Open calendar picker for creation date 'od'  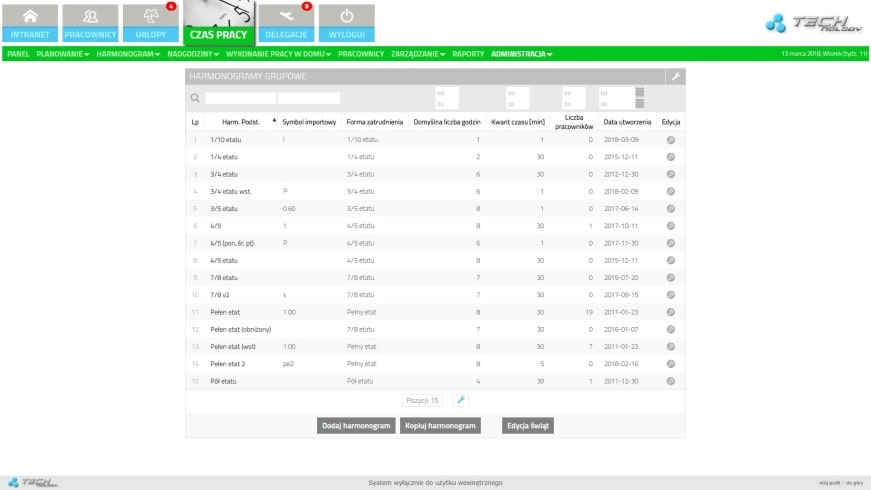click(640, 93)
